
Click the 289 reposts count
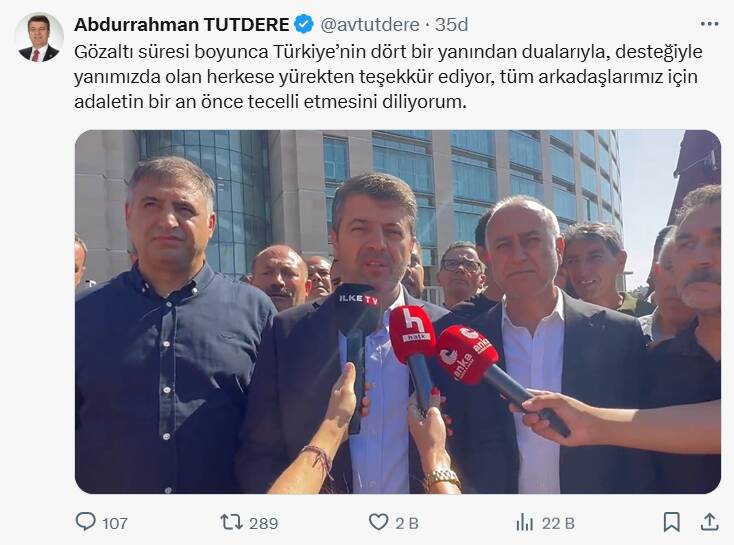point(264,523)
